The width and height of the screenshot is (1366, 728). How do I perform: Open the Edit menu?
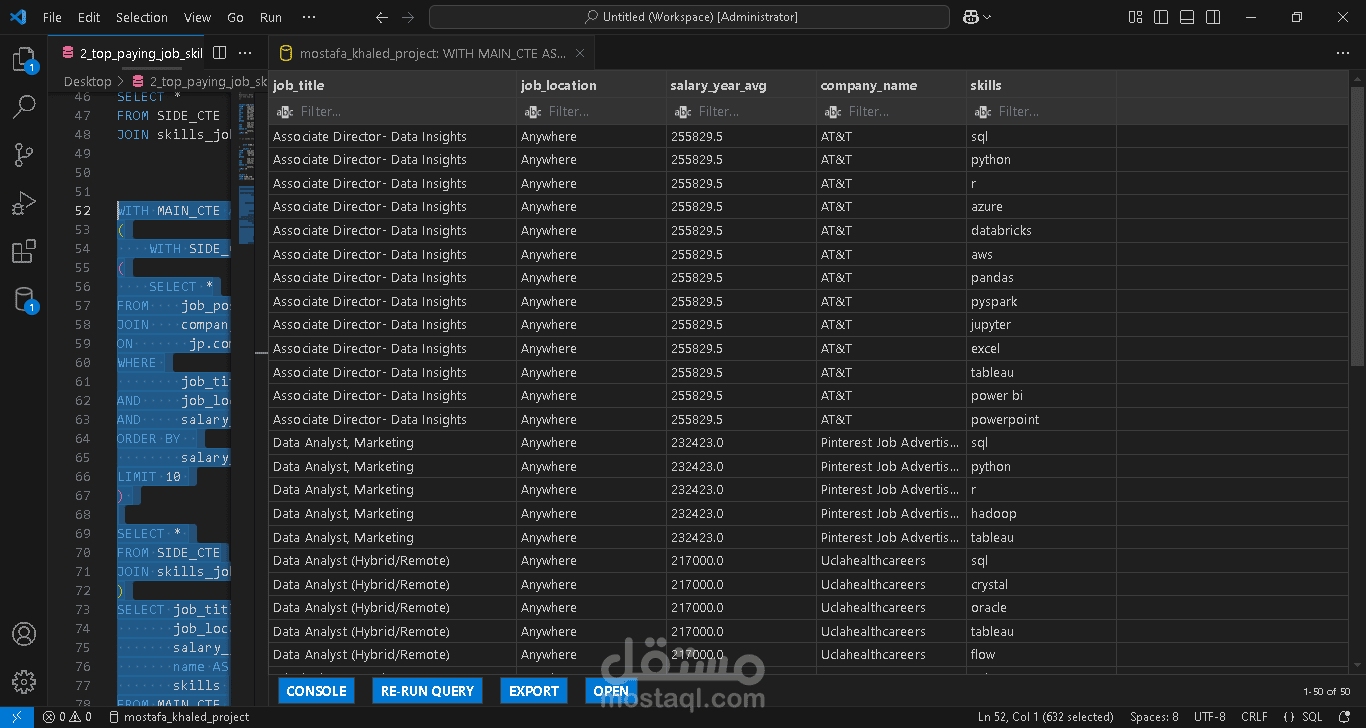89,17
